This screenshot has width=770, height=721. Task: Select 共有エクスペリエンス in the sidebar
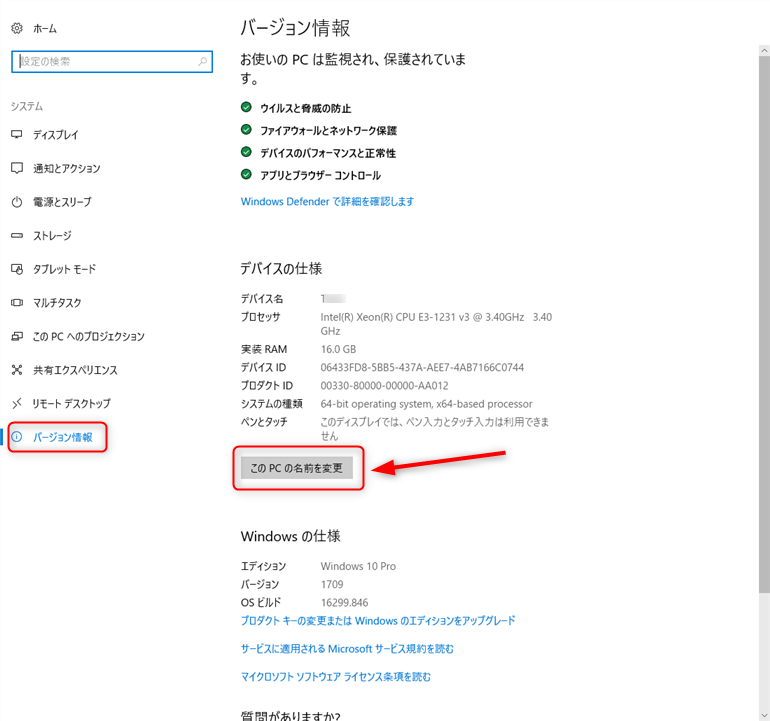[x=75, y=370]
